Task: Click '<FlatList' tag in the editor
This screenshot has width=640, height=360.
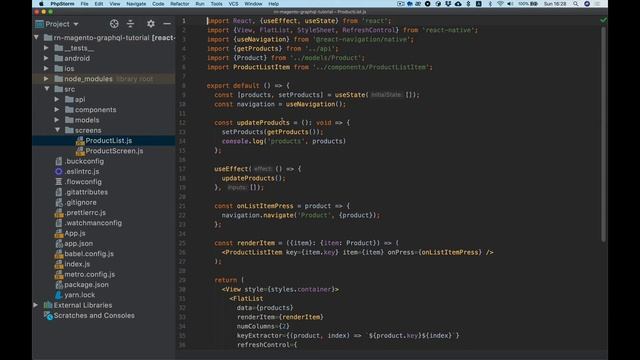Action: coord(246,298)
